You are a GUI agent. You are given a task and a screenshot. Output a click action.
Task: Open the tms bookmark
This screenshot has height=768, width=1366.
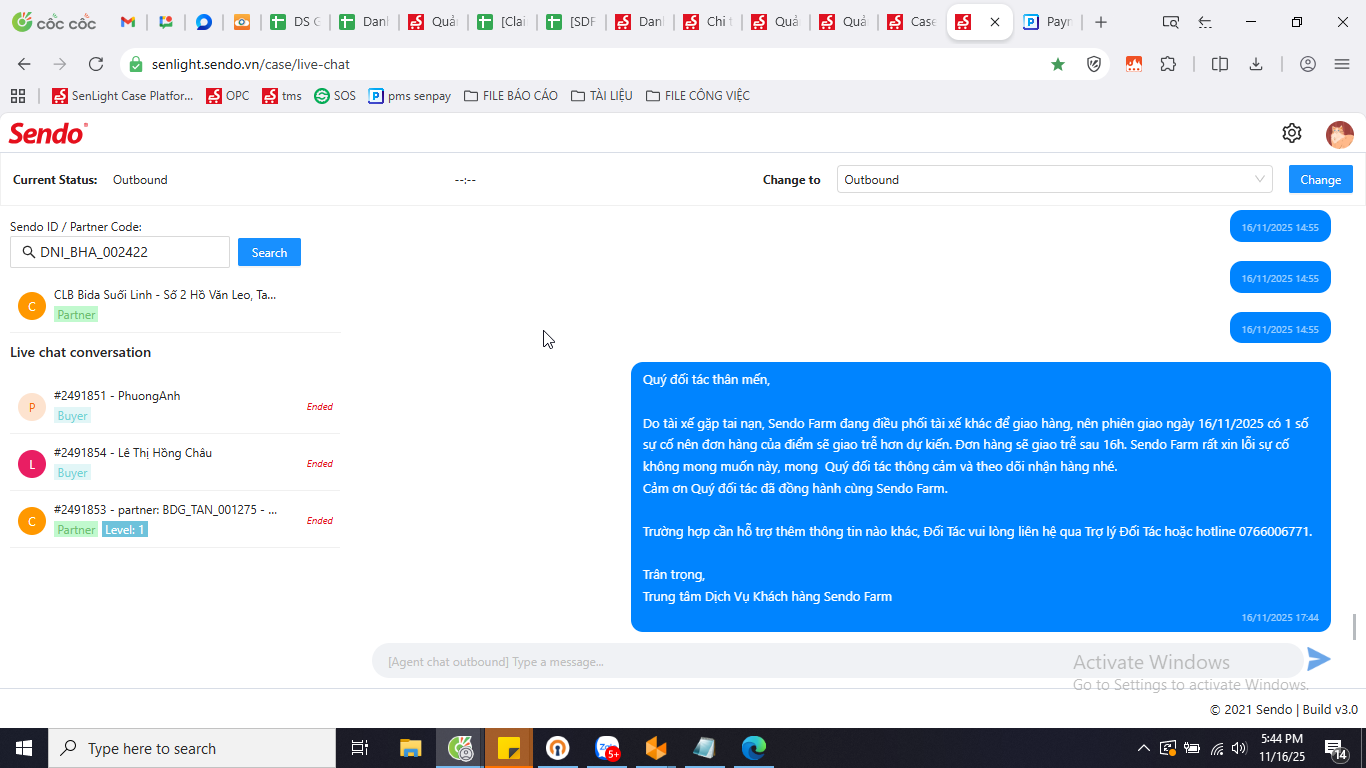(282, 96)
